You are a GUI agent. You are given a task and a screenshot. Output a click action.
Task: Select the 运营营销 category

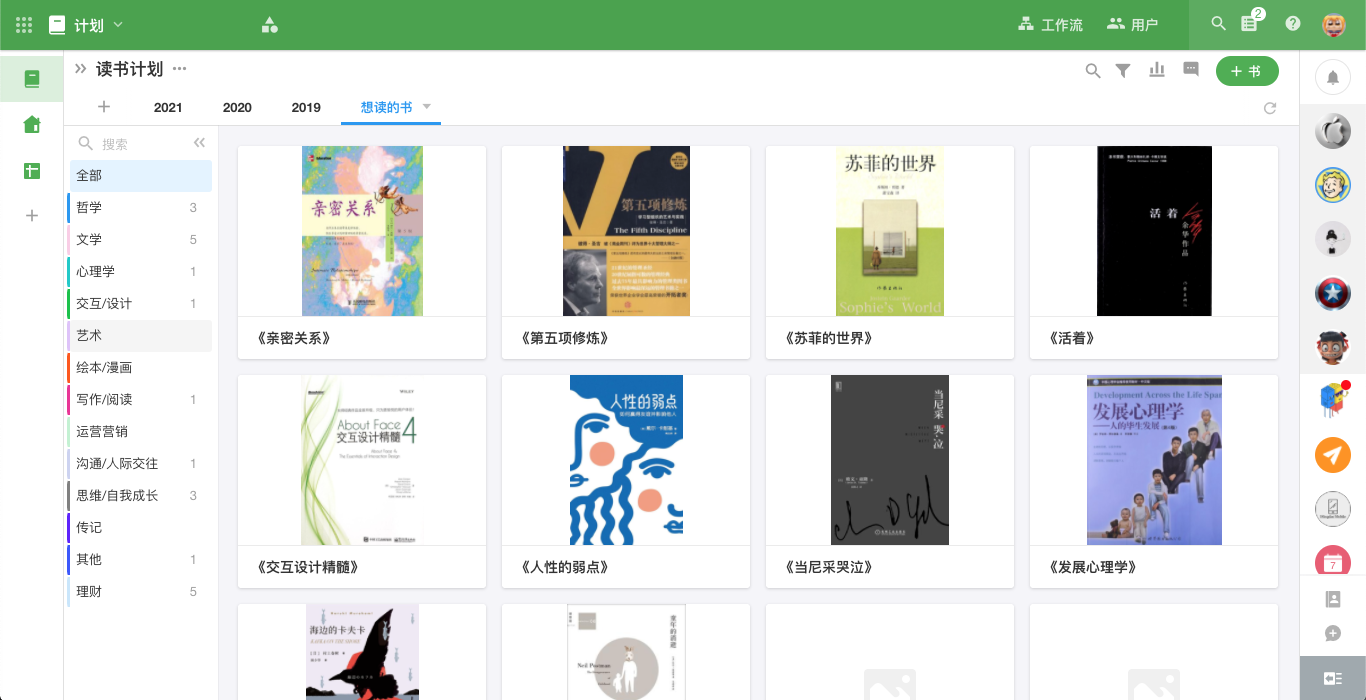(140, 432)
